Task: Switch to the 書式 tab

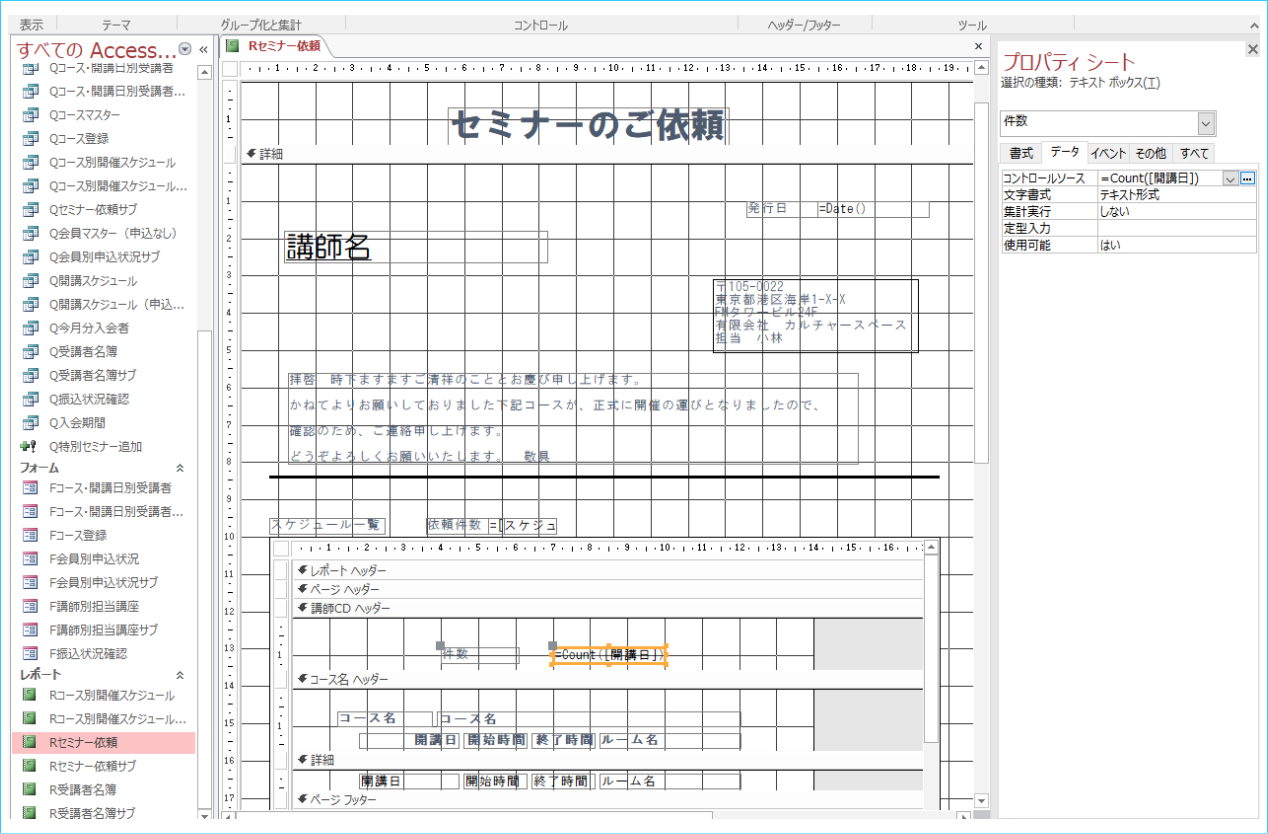Action: pos(1020,153)
